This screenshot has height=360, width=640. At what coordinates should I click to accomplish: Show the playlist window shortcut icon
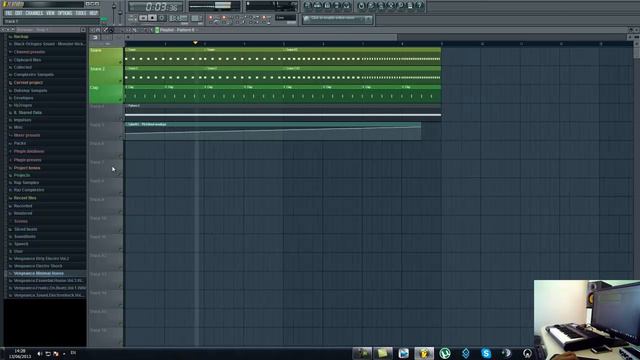pos(308,6)
